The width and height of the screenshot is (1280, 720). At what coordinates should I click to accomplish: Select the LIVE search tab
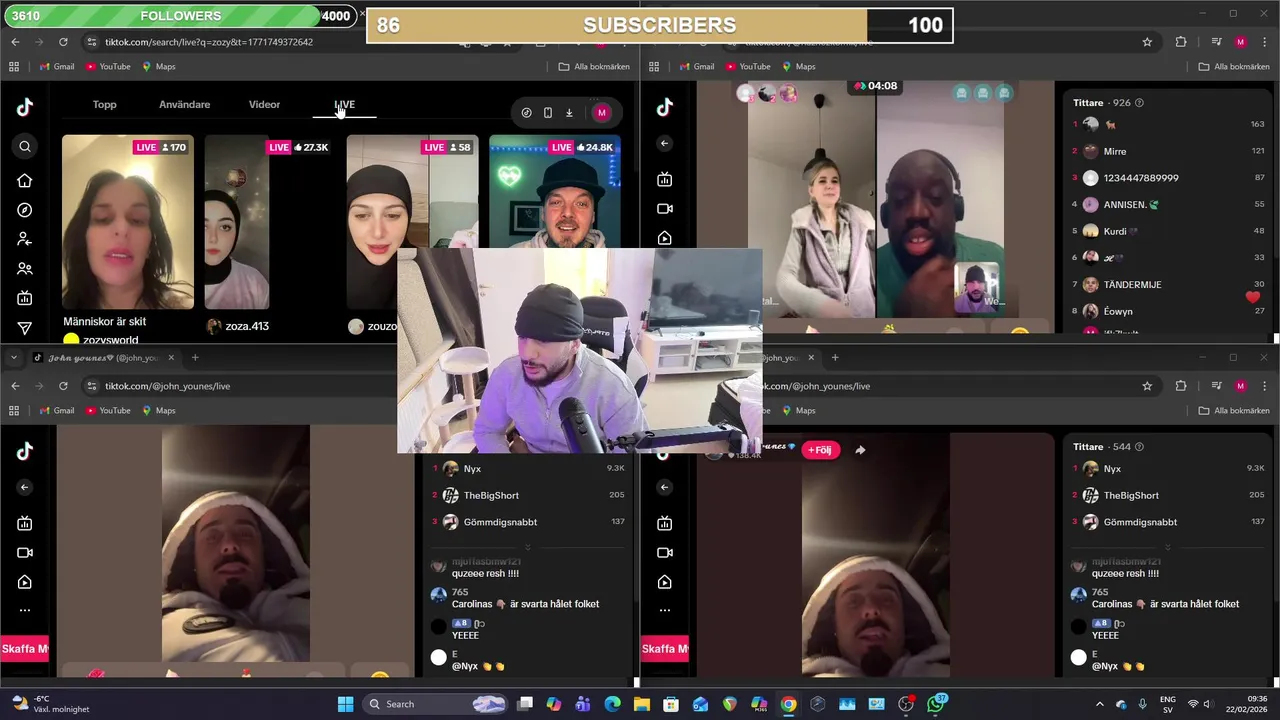[x=344, y=105]
